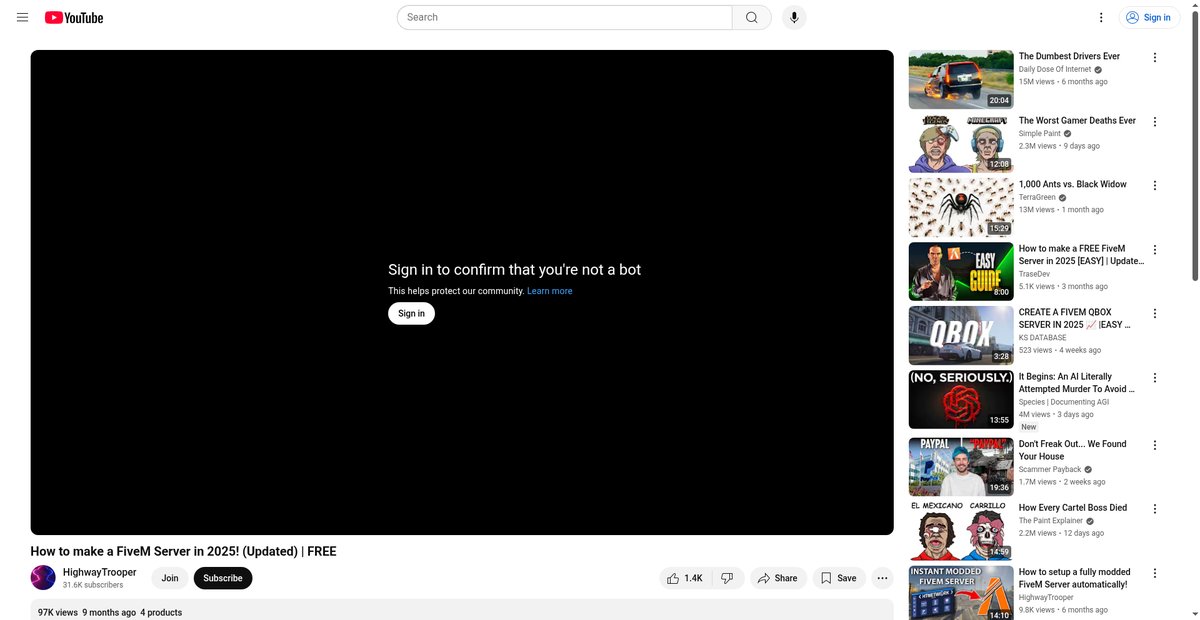Open HighwayTrooper channel name link
Screen dimensions: 1200x620
(100, 572)
